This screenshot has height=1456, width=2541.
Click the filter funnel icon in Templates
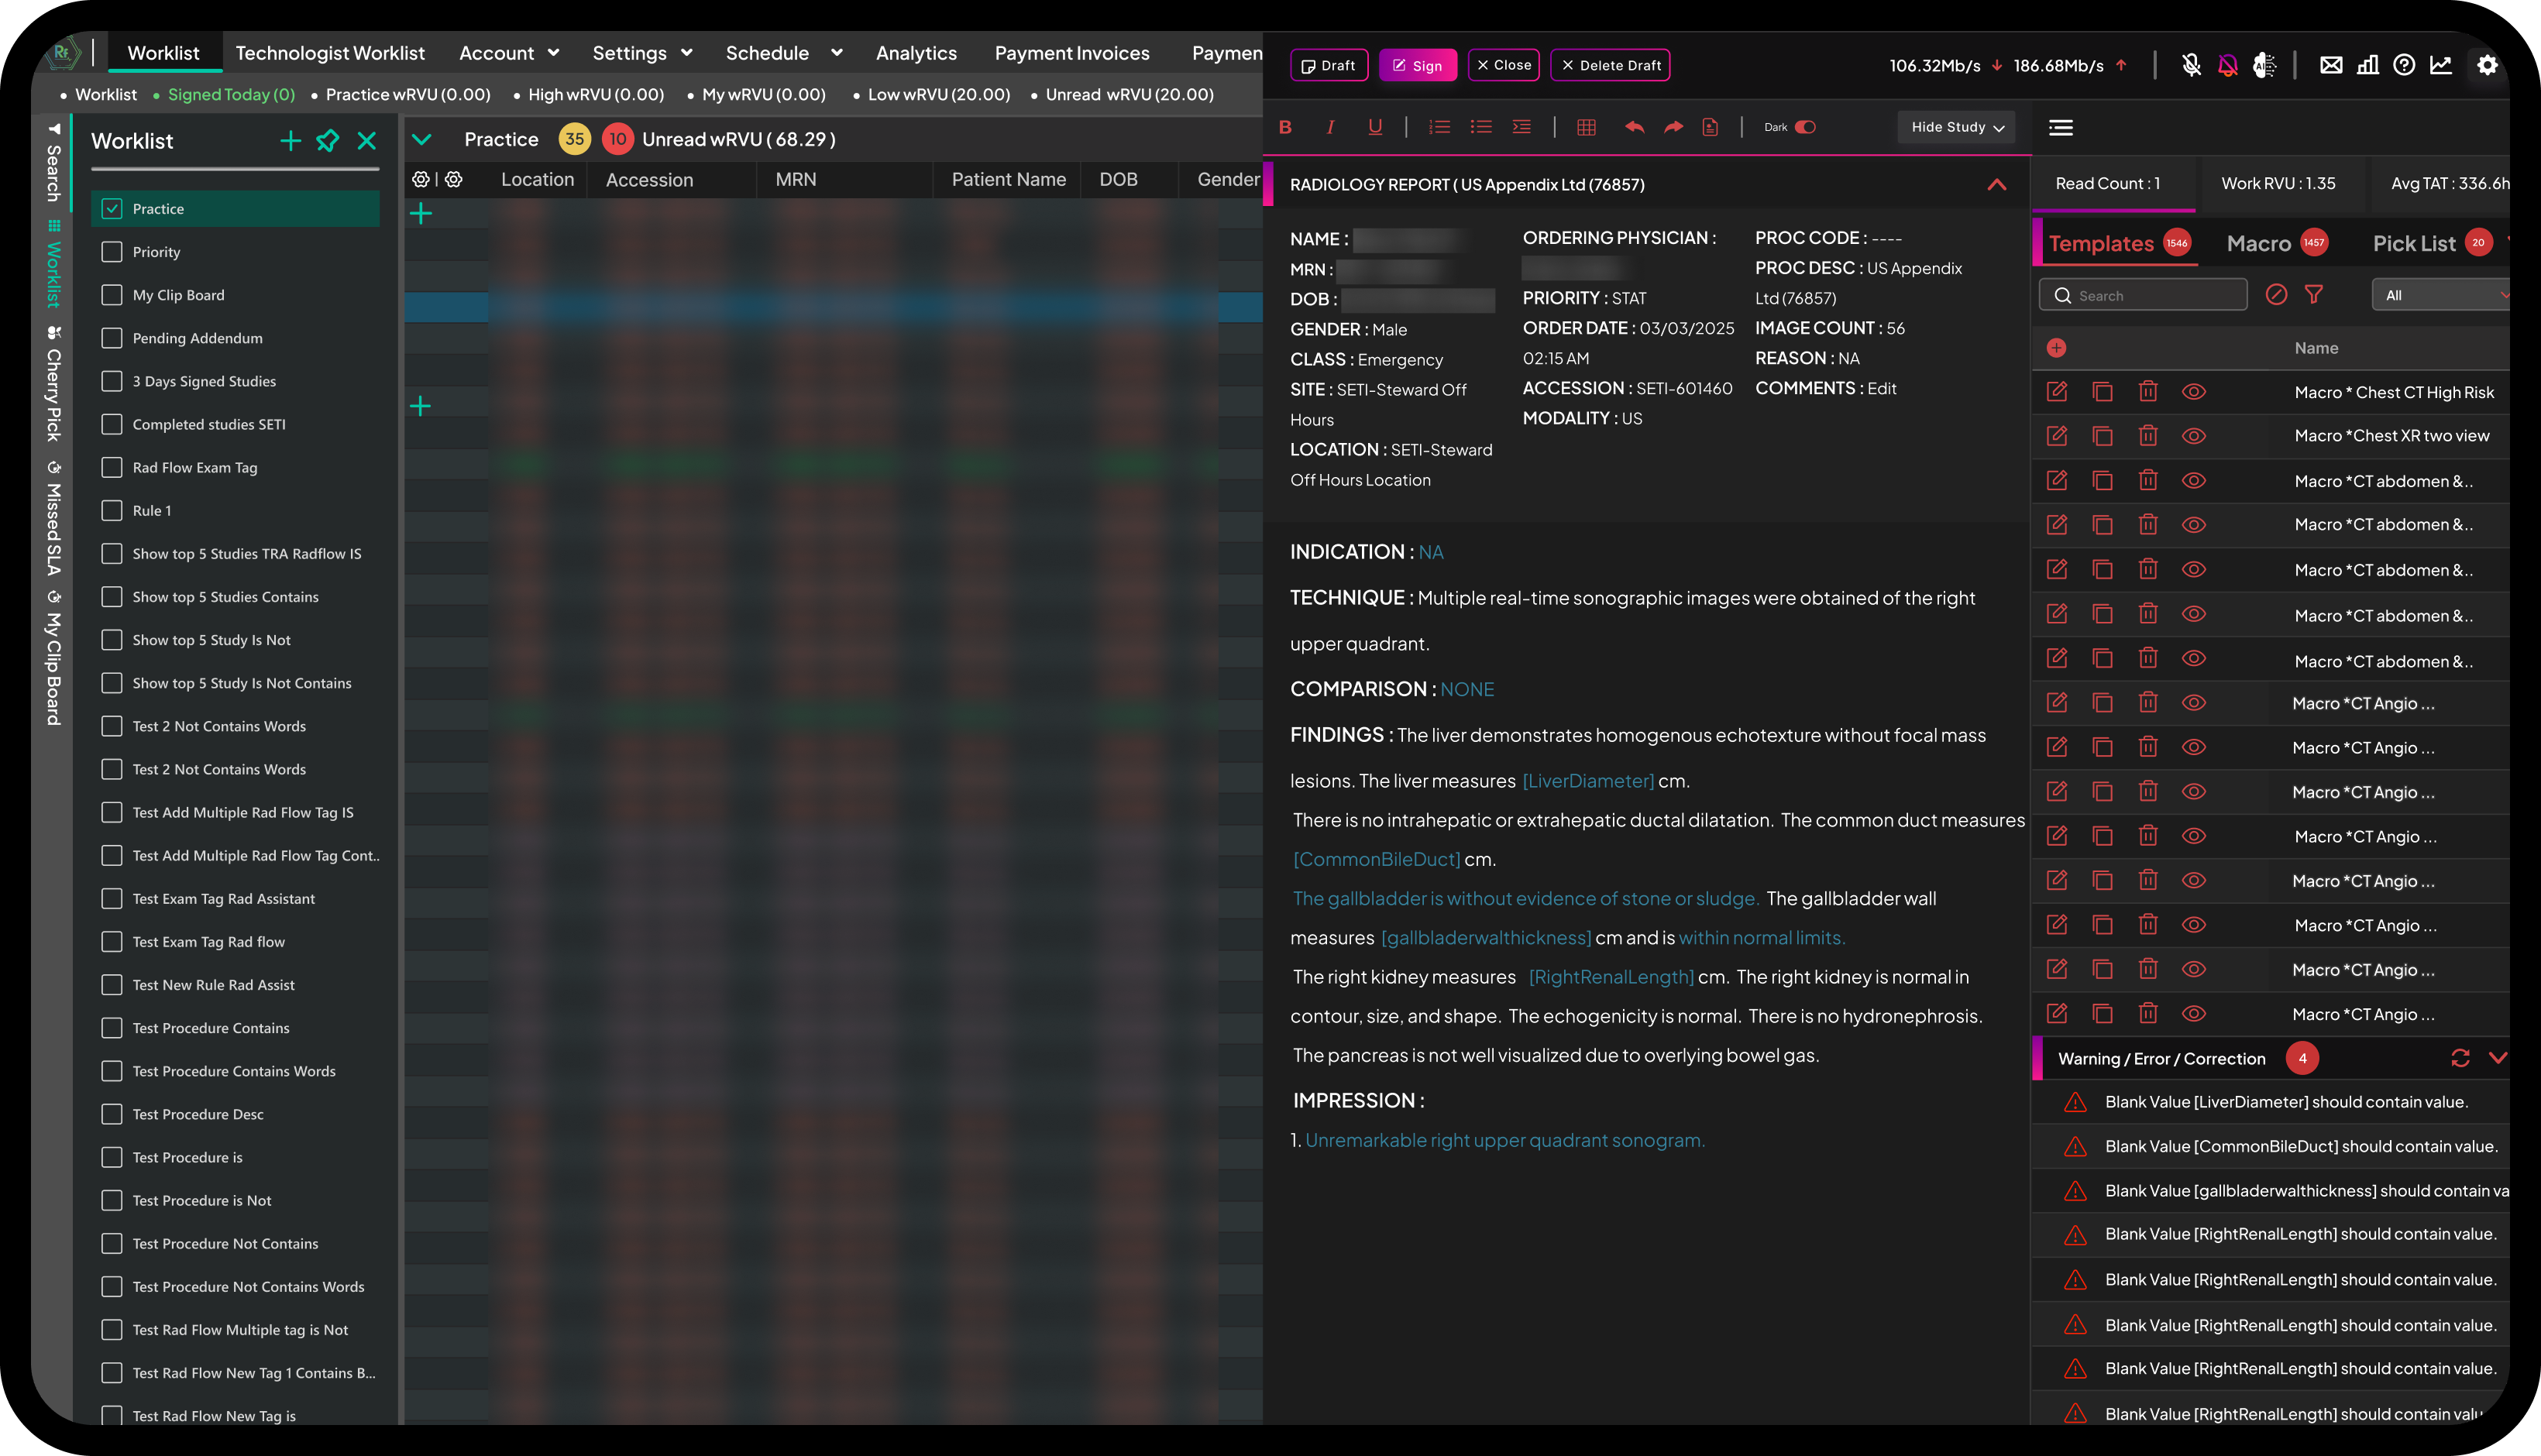pos(2313,295)
